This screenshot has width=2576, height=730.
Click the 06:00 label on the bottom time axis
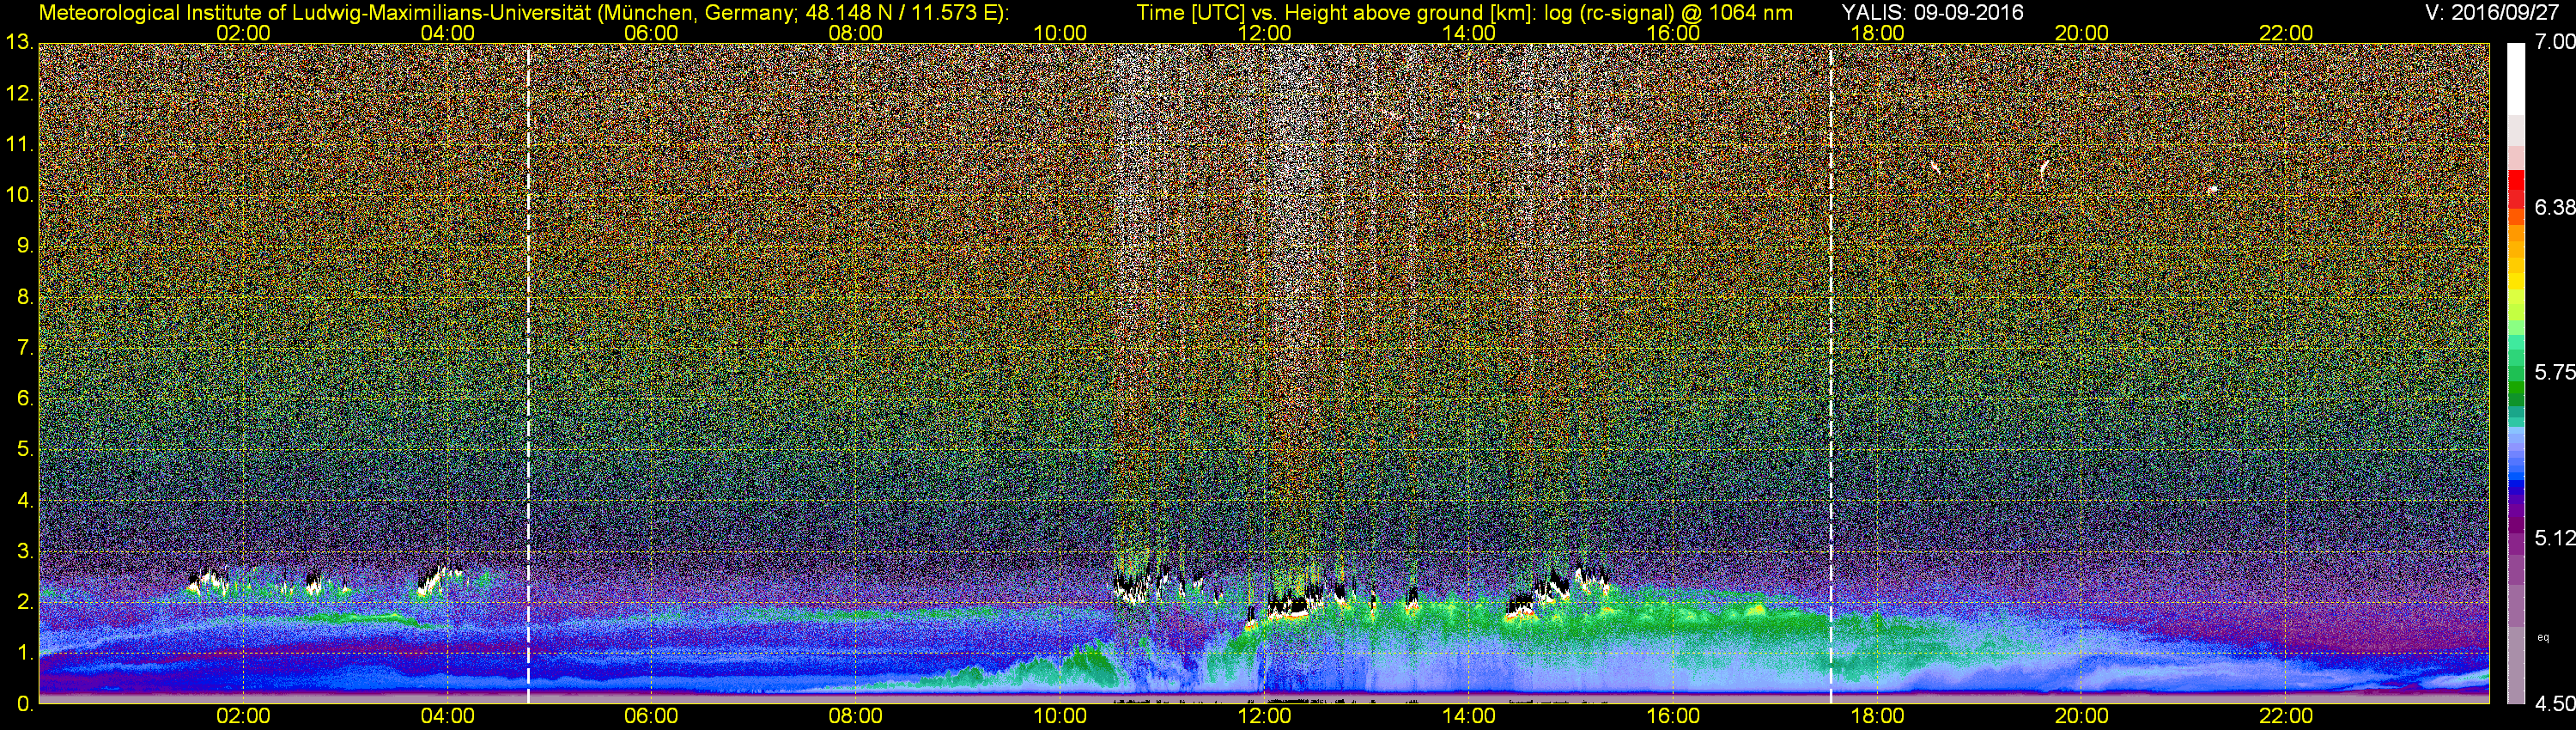coord(651,716)
